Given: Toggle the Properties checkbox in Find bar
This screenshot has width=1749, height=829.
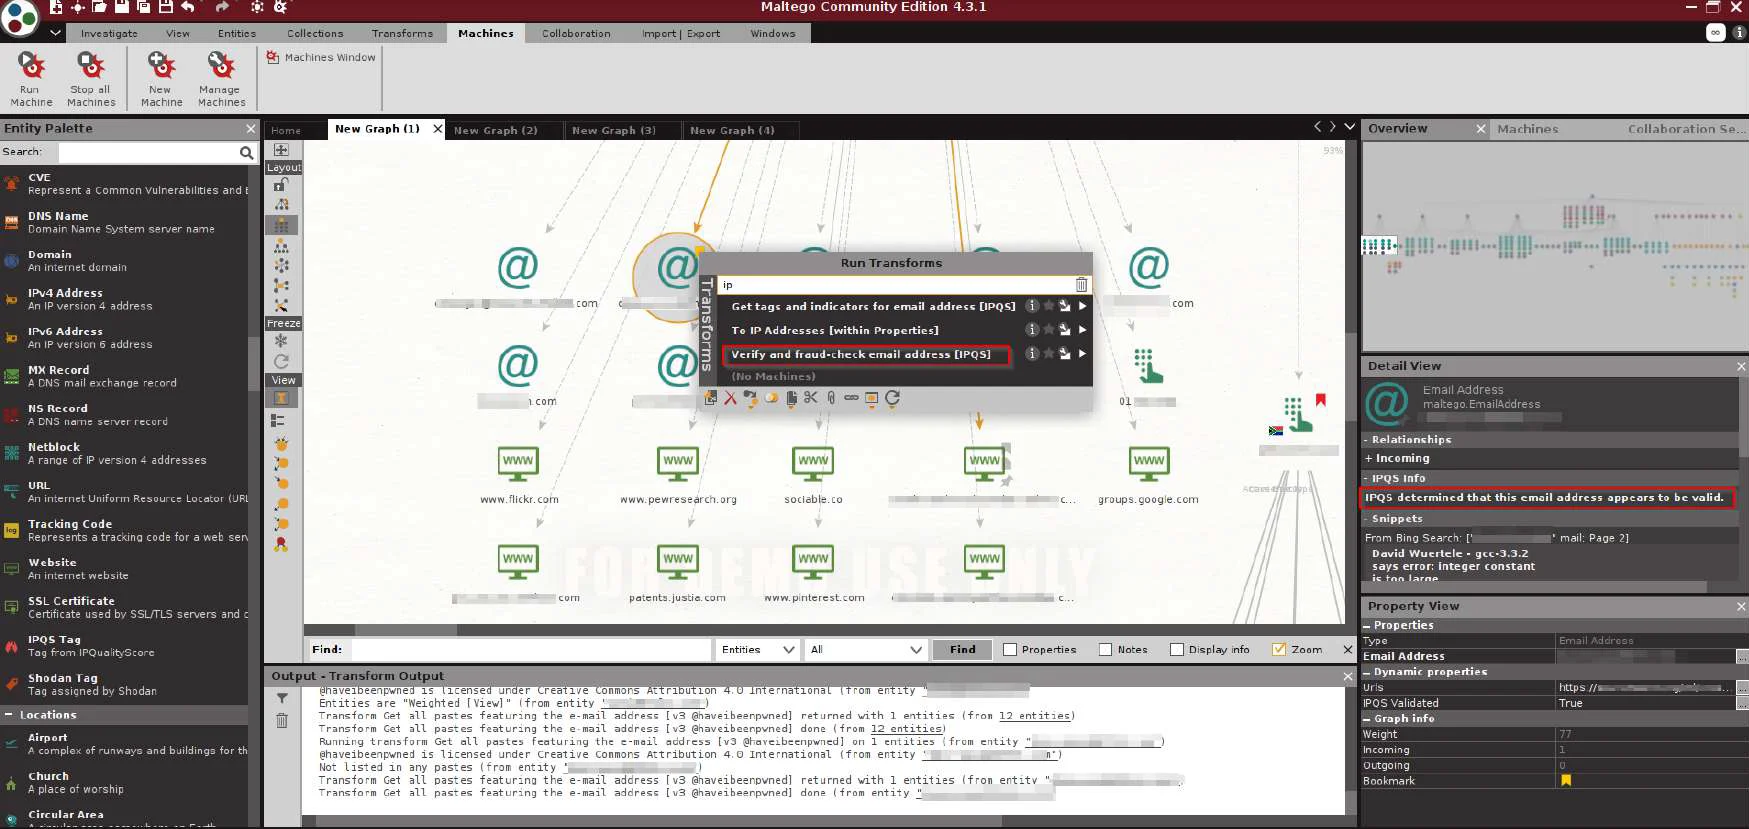Looking at the screenshot, I should click(1010, 650).
